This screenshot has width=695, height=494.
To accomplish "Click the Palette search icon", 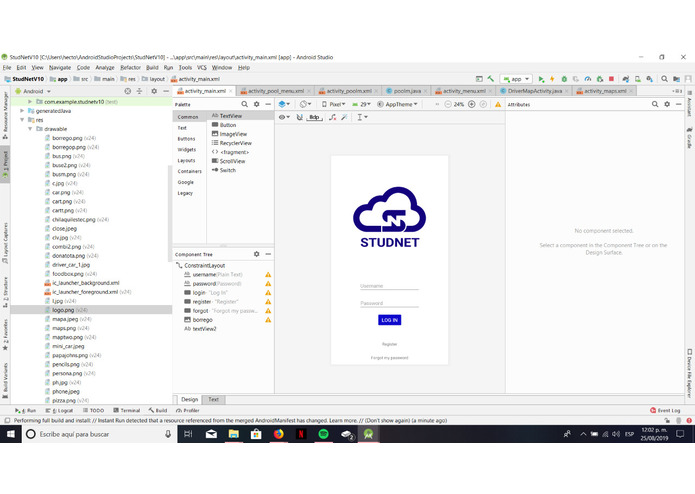I will tap(245, 104).
